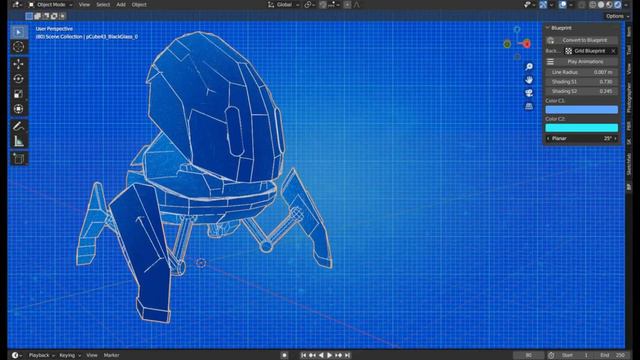Click the timeline auto-keying record button

[x=284, y=355]
